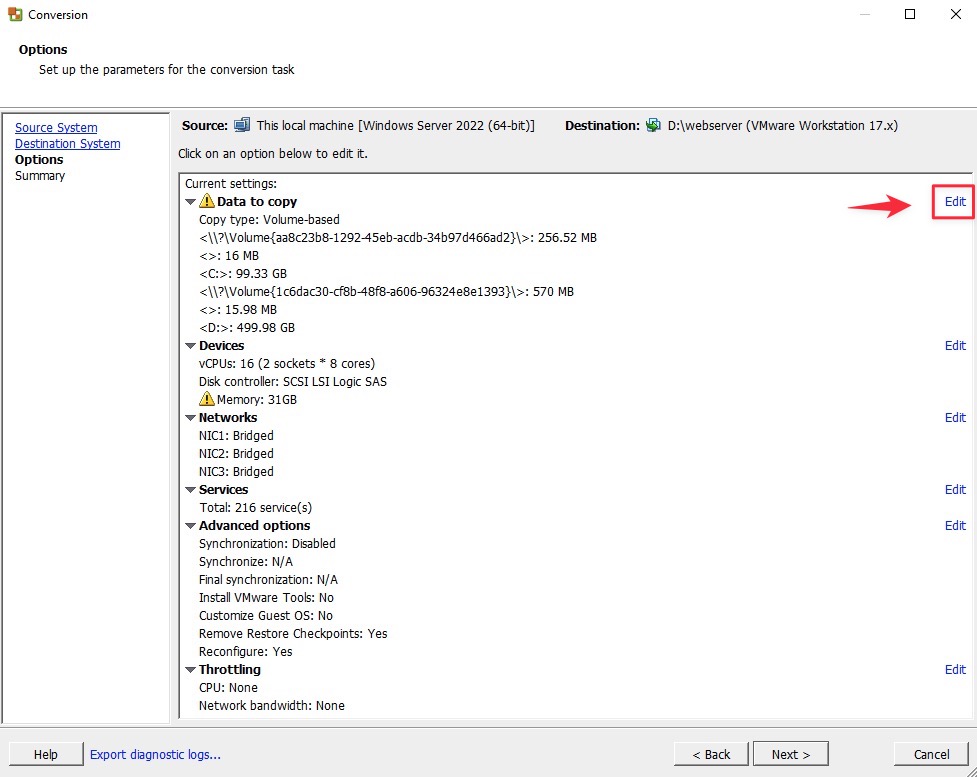This screenshot has width=977, height=777.
Task: Select the Copy type: Volume-based row
Action: pyautogui.click(x=269, y=219)
